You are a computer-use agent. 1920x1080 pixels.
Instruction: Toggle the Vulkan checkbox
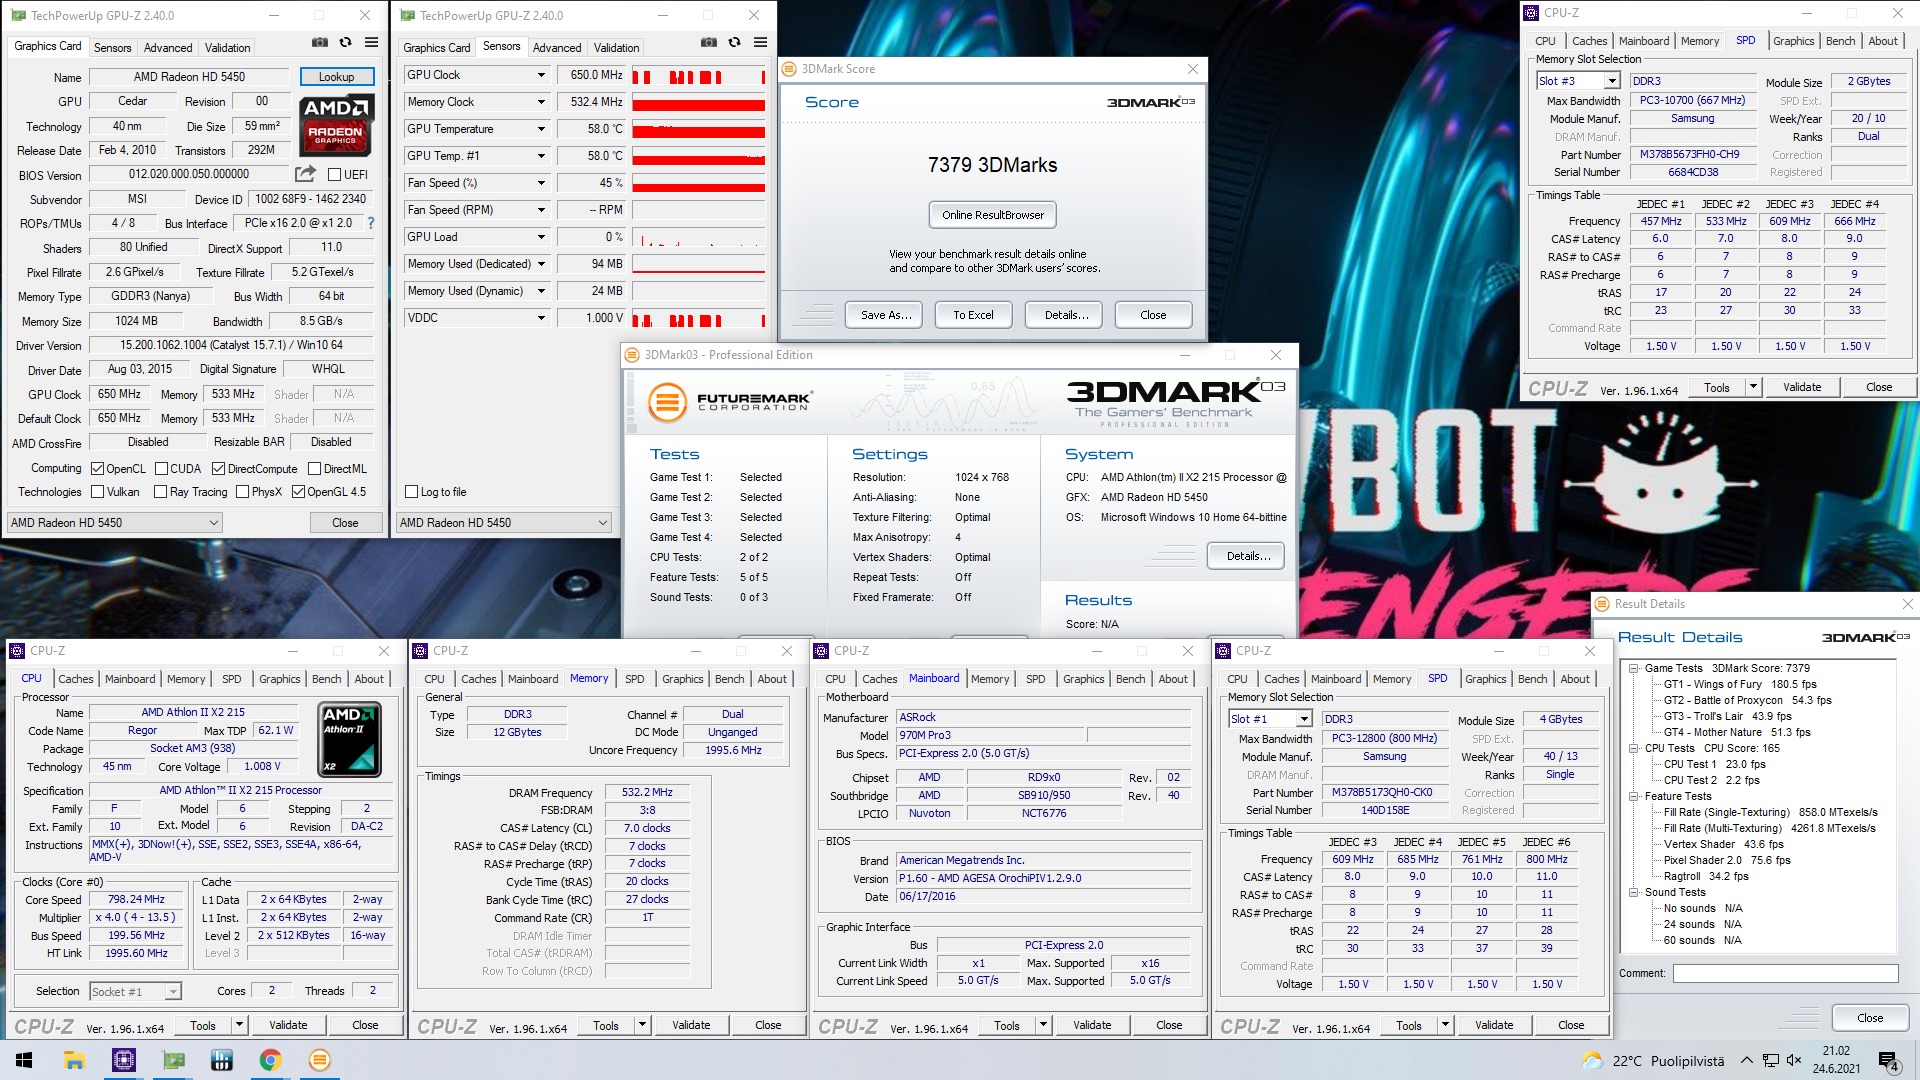coord(97,492)
